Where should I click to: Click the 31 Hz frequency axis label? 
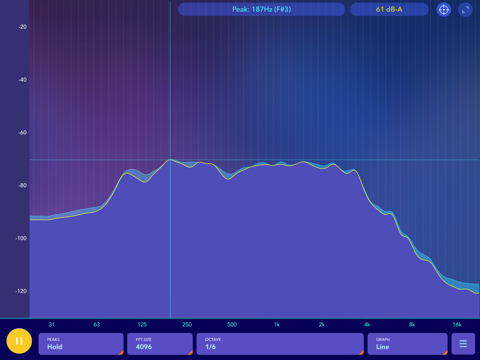click(52, 324)
